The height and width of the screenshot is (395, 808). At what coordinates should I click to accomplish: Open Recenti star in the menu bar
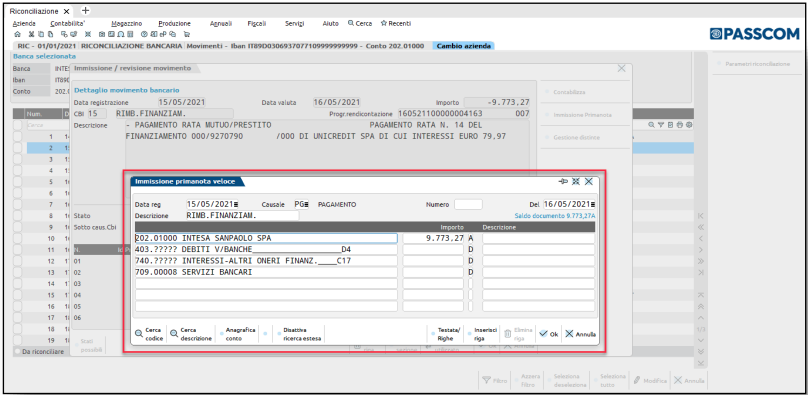coord(383,23)
